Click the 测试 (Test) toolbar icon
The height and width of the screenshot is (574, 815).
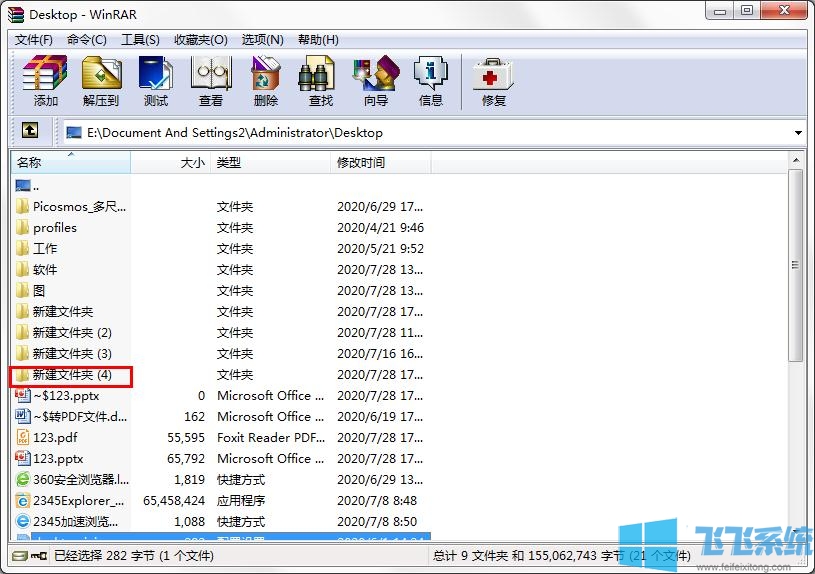point(156,80)
